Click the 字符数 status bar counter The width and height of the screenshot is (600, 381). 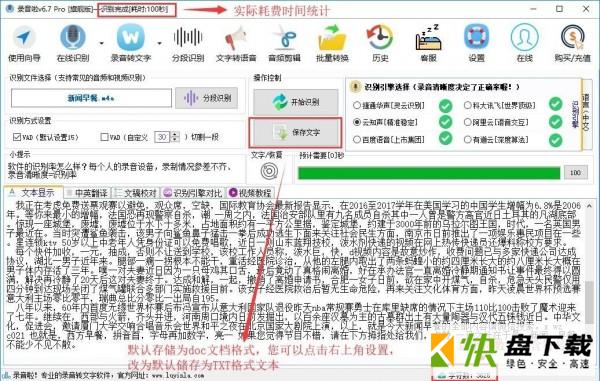coord(465,376)
